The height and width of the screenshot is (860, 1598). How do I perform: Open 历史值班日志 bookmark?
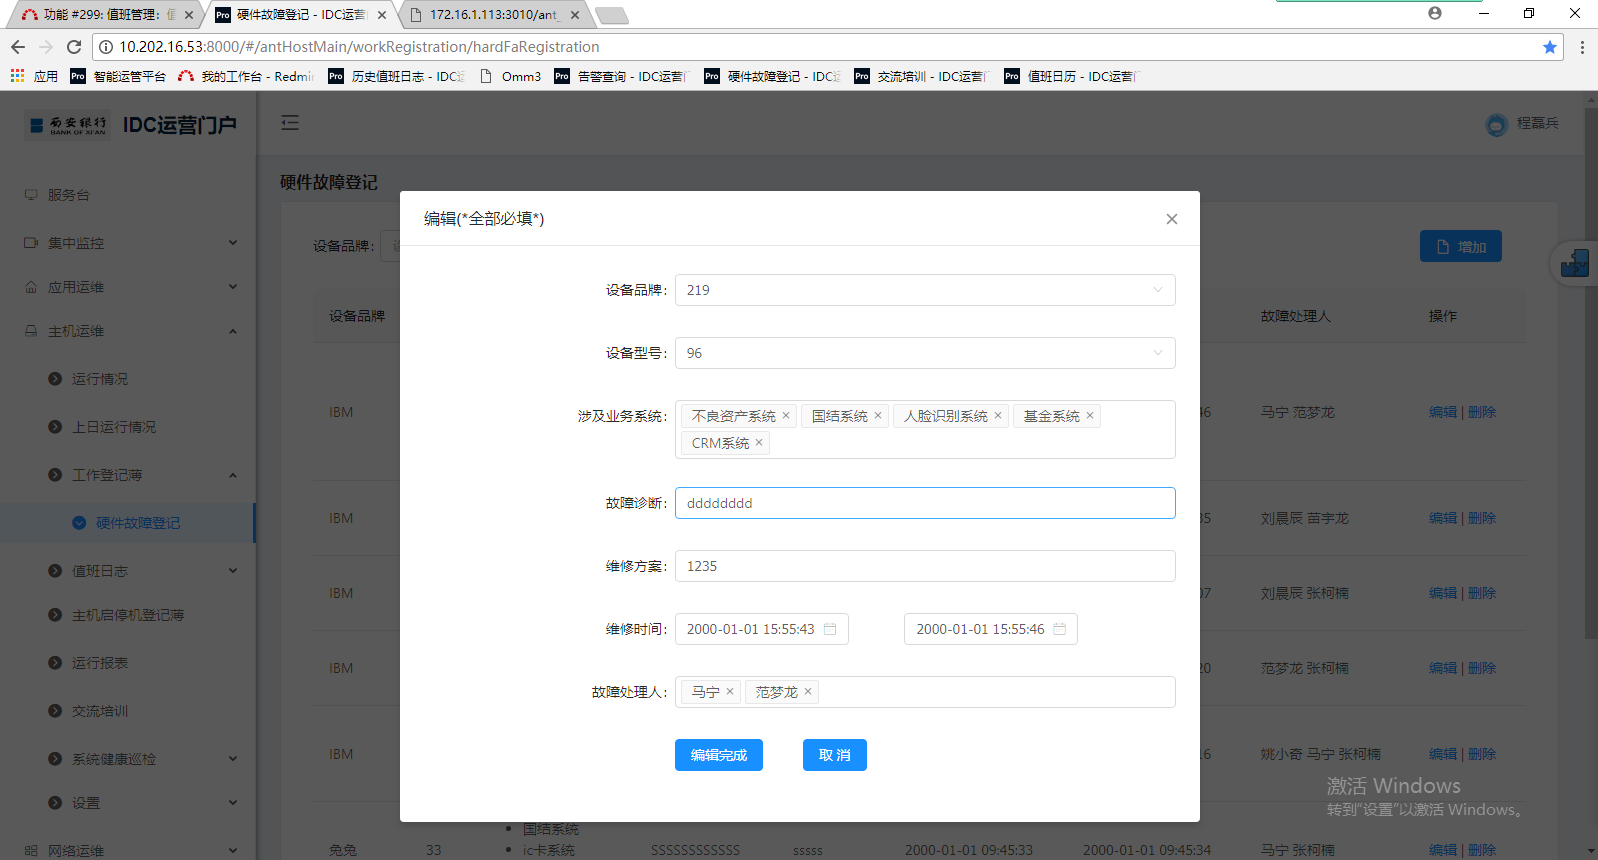pos(397,76)
